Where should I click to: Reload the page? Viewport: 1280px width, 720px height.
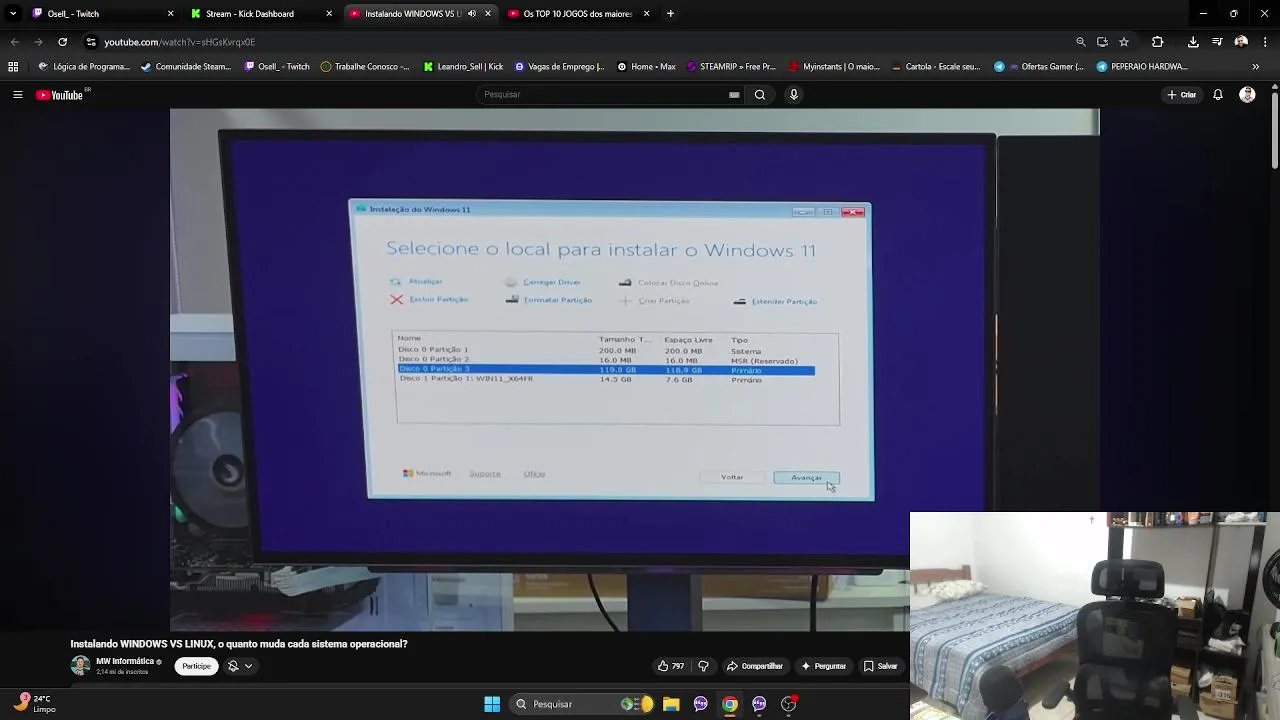62,42
